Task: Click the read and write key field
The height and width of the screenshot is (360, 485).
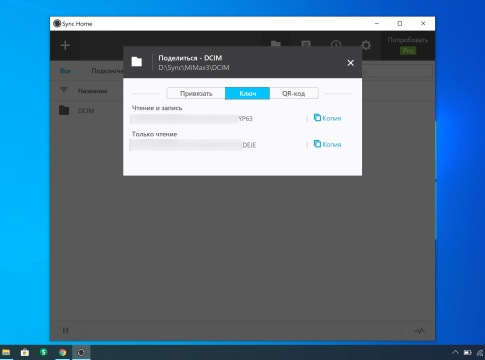Action: 191,119
